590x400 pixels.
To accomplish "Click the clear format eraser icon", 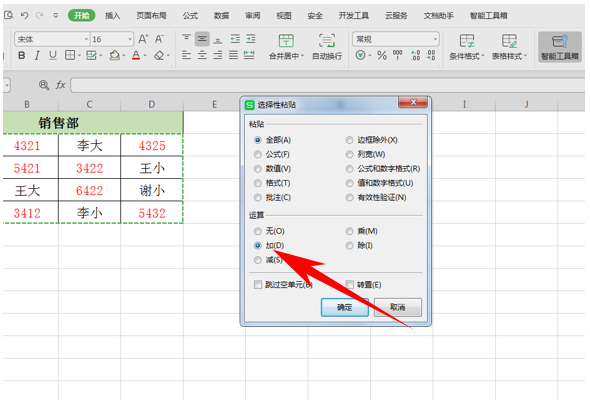I will (159, 56).
